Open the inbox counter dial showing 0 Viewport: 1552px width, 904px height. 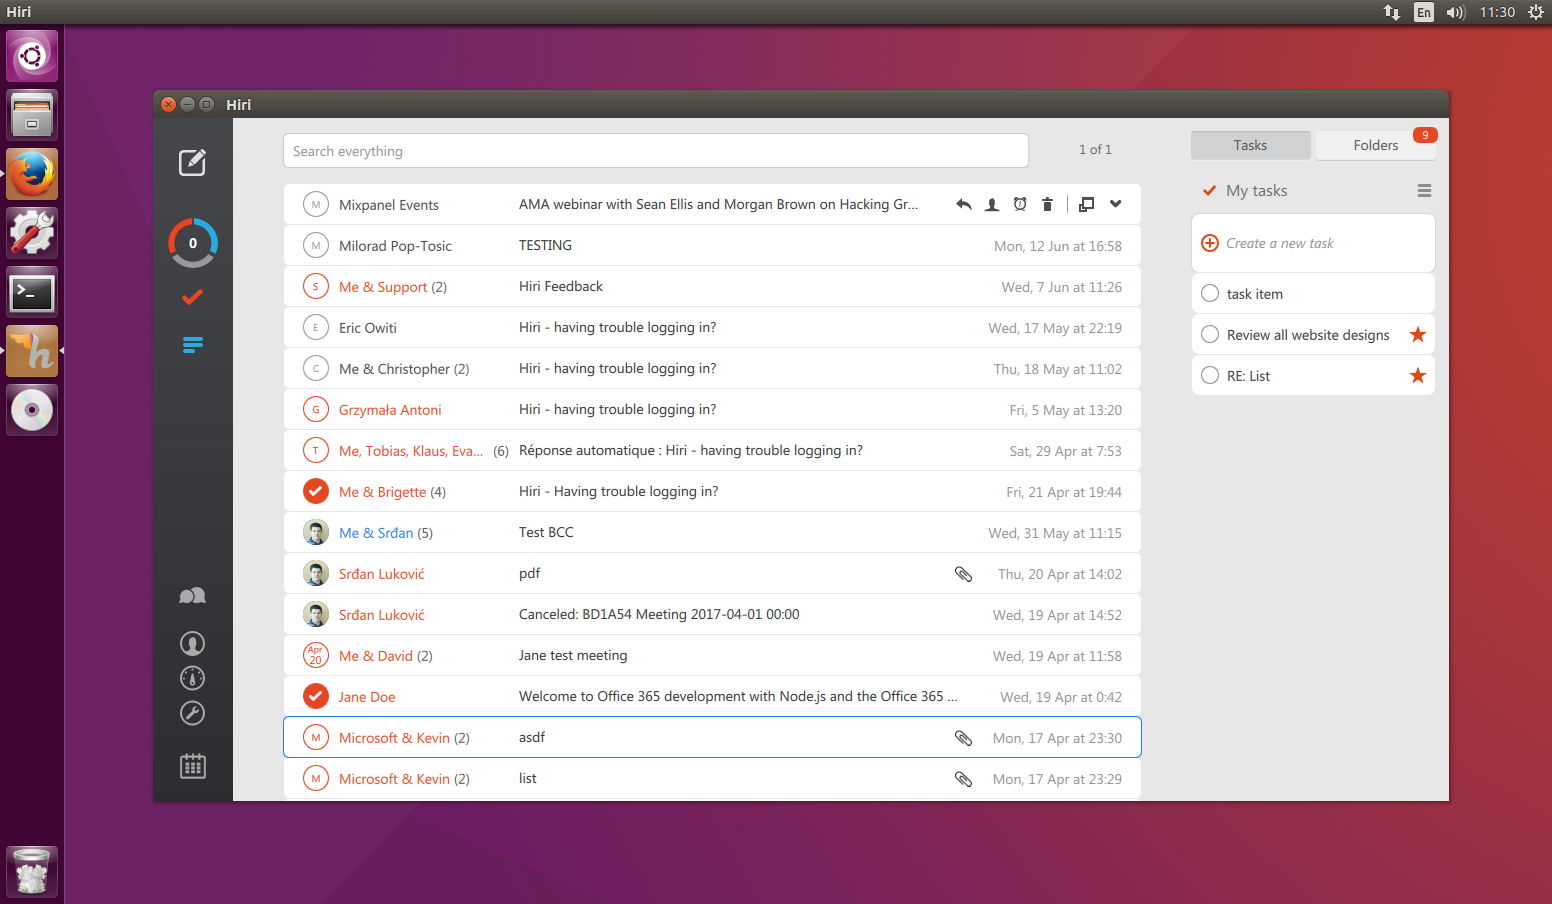pos(193,243)
